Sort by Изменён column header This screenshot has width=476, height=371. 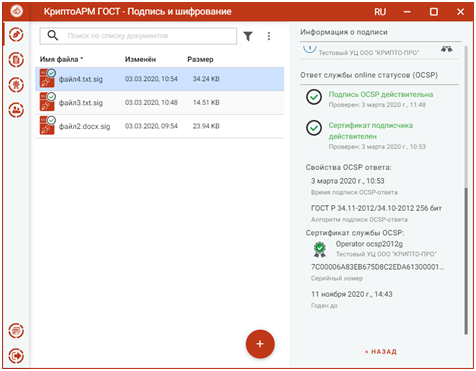[140, 59]
